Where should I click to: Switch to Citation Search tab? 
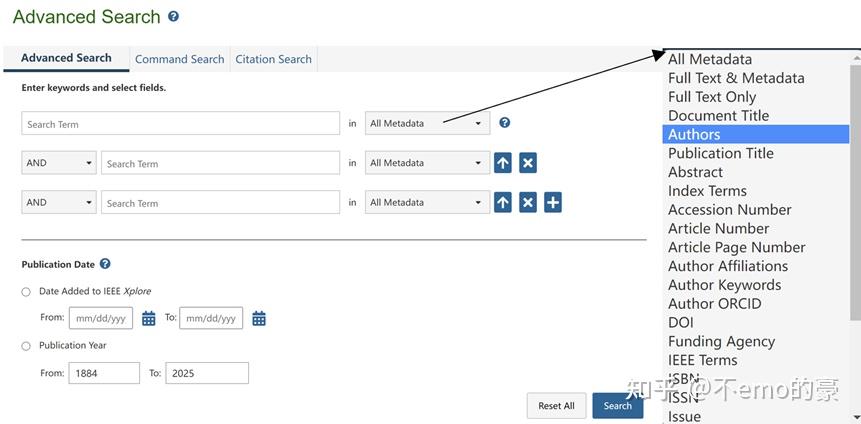(x=274, y=59)
